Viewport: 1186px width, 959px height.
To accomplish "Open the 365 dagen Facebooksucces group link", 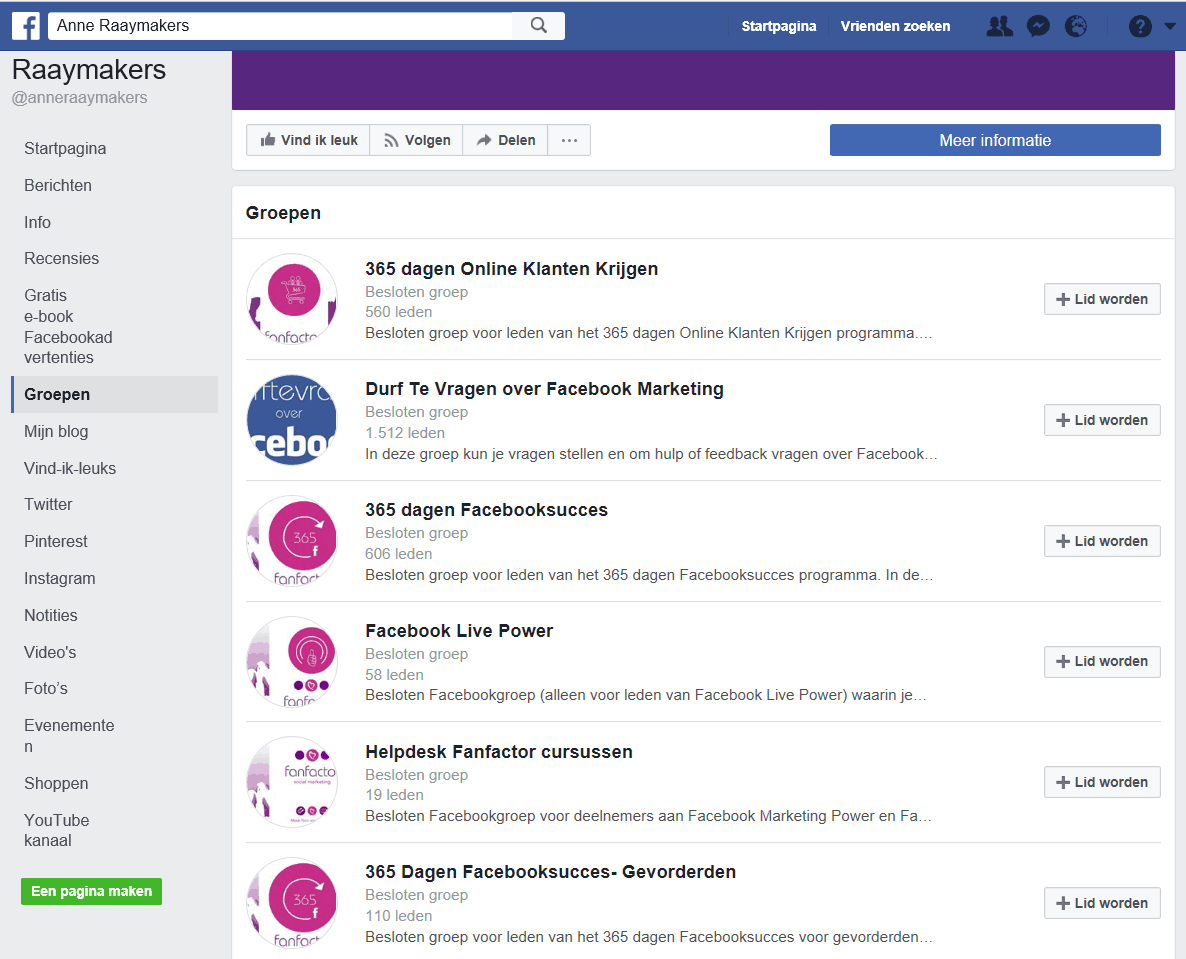I will [486, 510].
